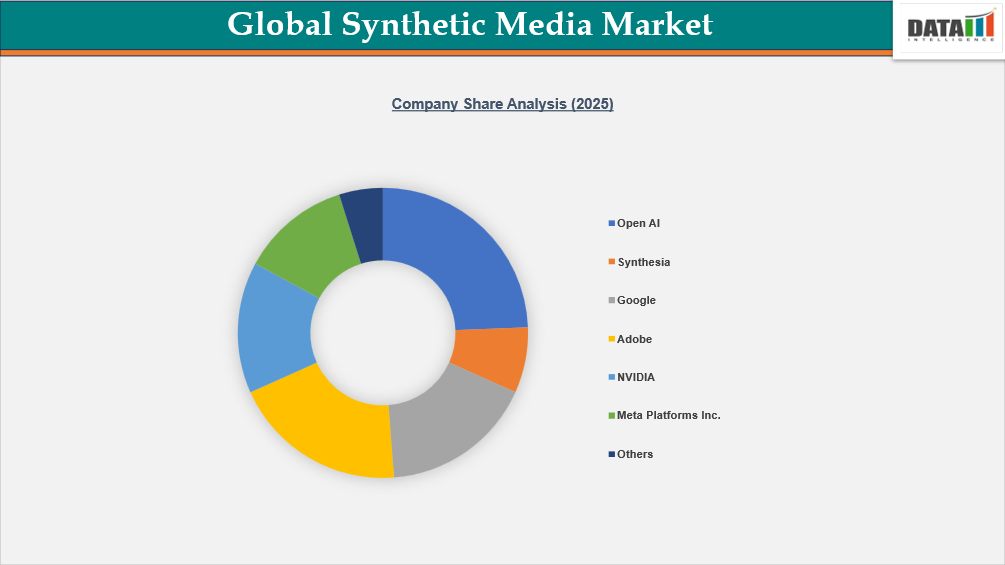Click the Company Share Analysis (2025) heading

502,104
